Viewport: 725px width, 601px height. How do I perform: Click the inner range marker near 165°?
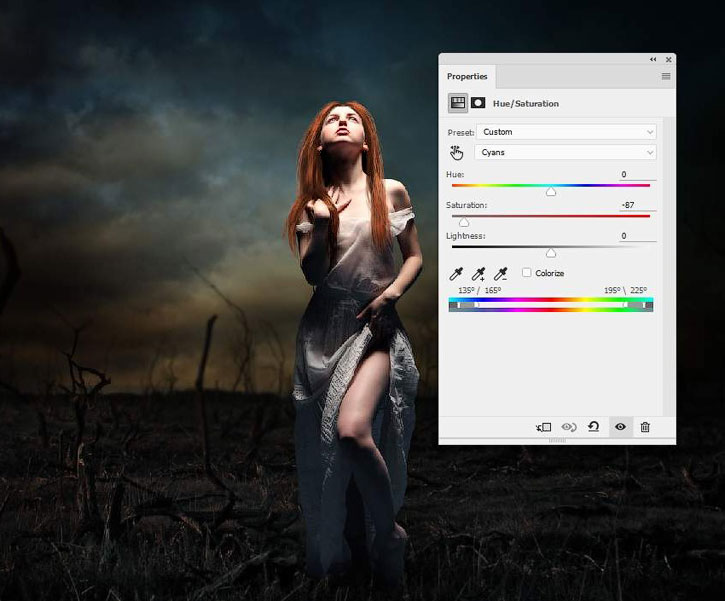click(478, 305)
